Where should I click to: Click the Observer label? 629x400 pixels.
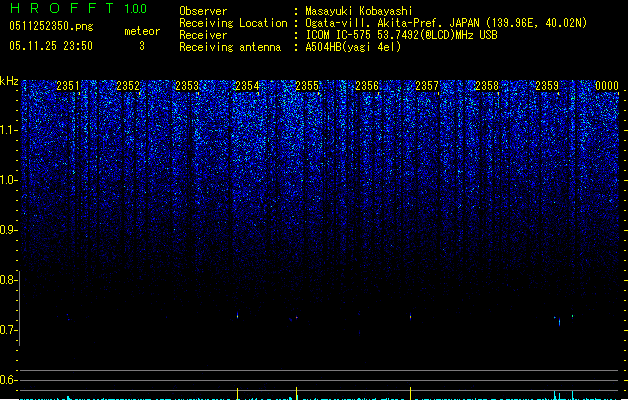pyautogui.click(x=203, y=11)
